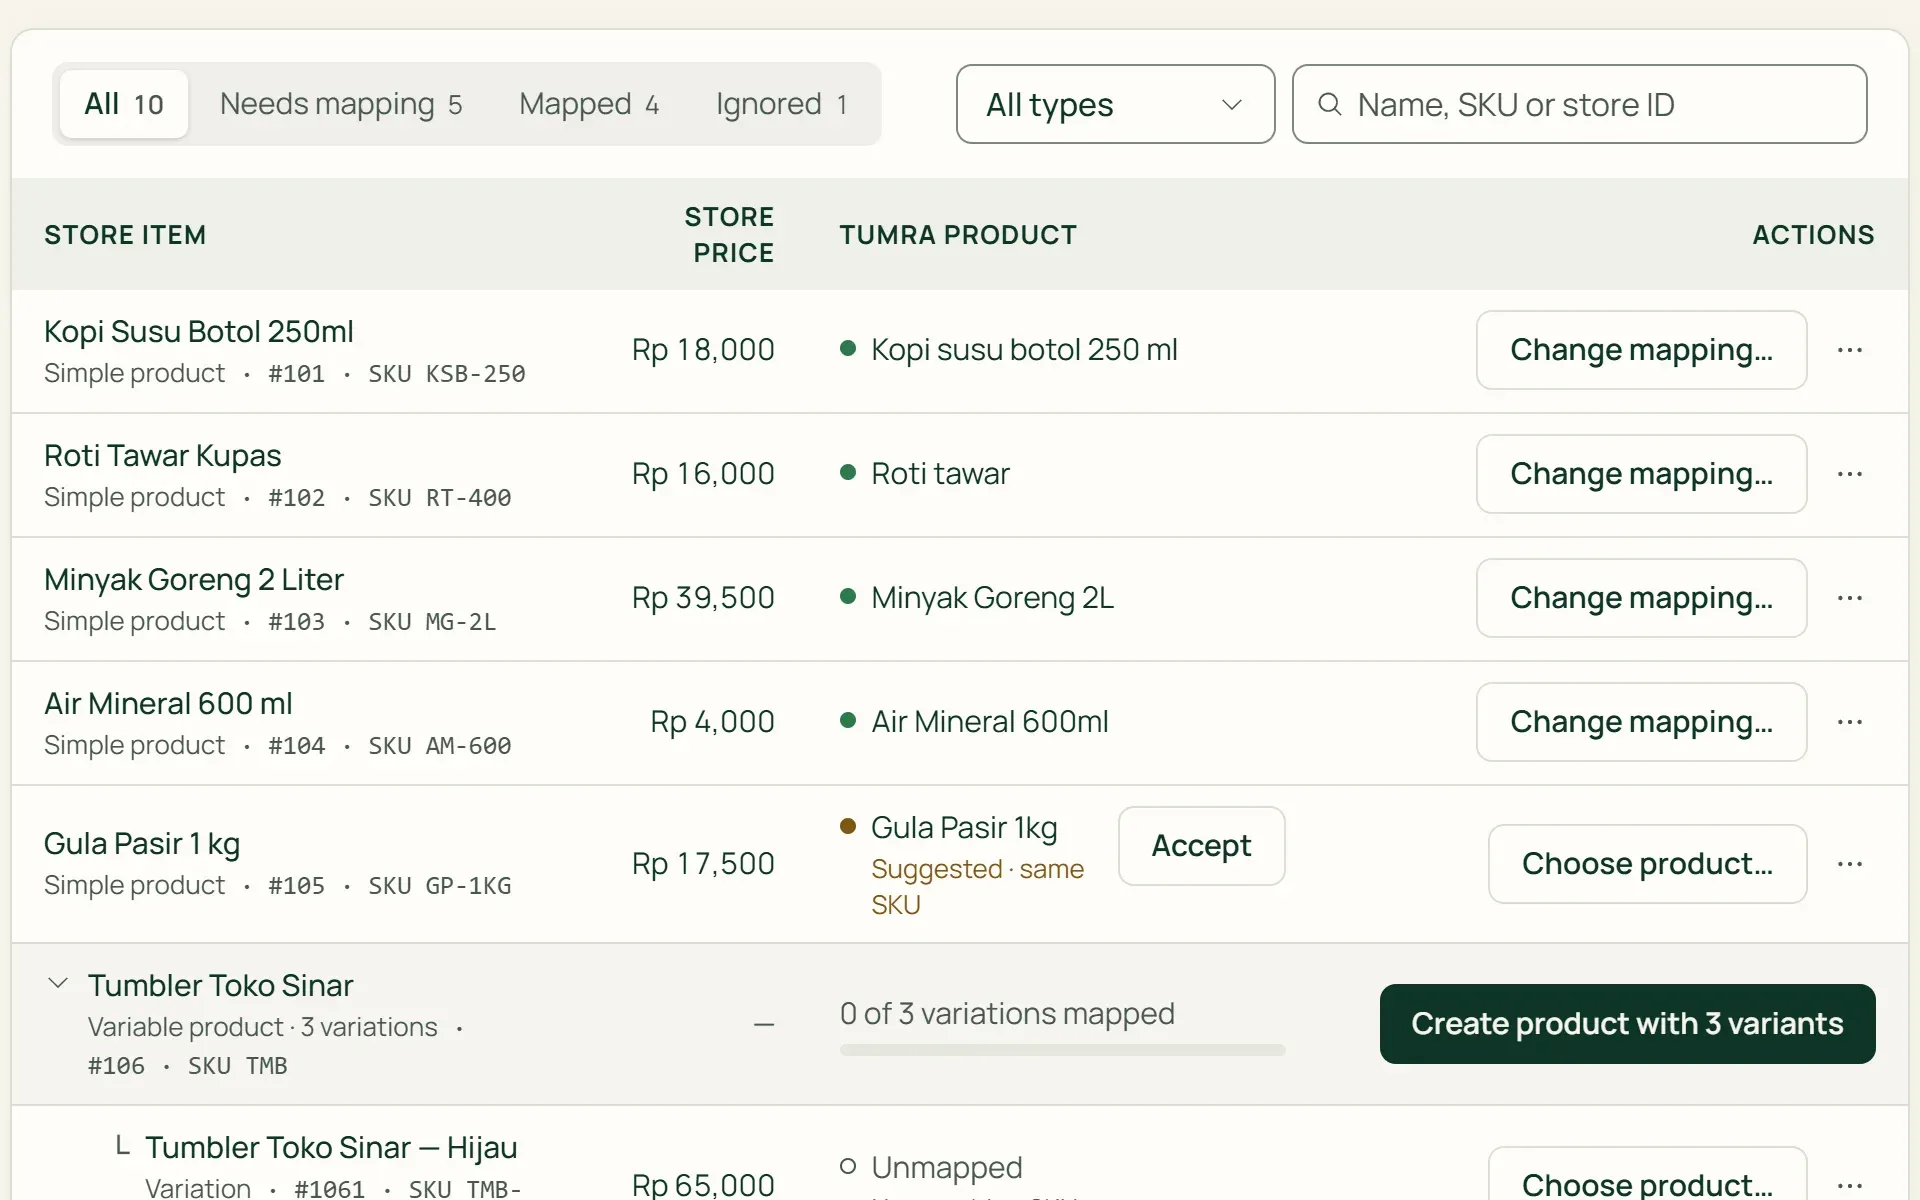The width and height of the screenshot is (1920, 1200).
Task: Click Change mapping for Kopi Susu Botol
Action: (x=1641, y=350)
